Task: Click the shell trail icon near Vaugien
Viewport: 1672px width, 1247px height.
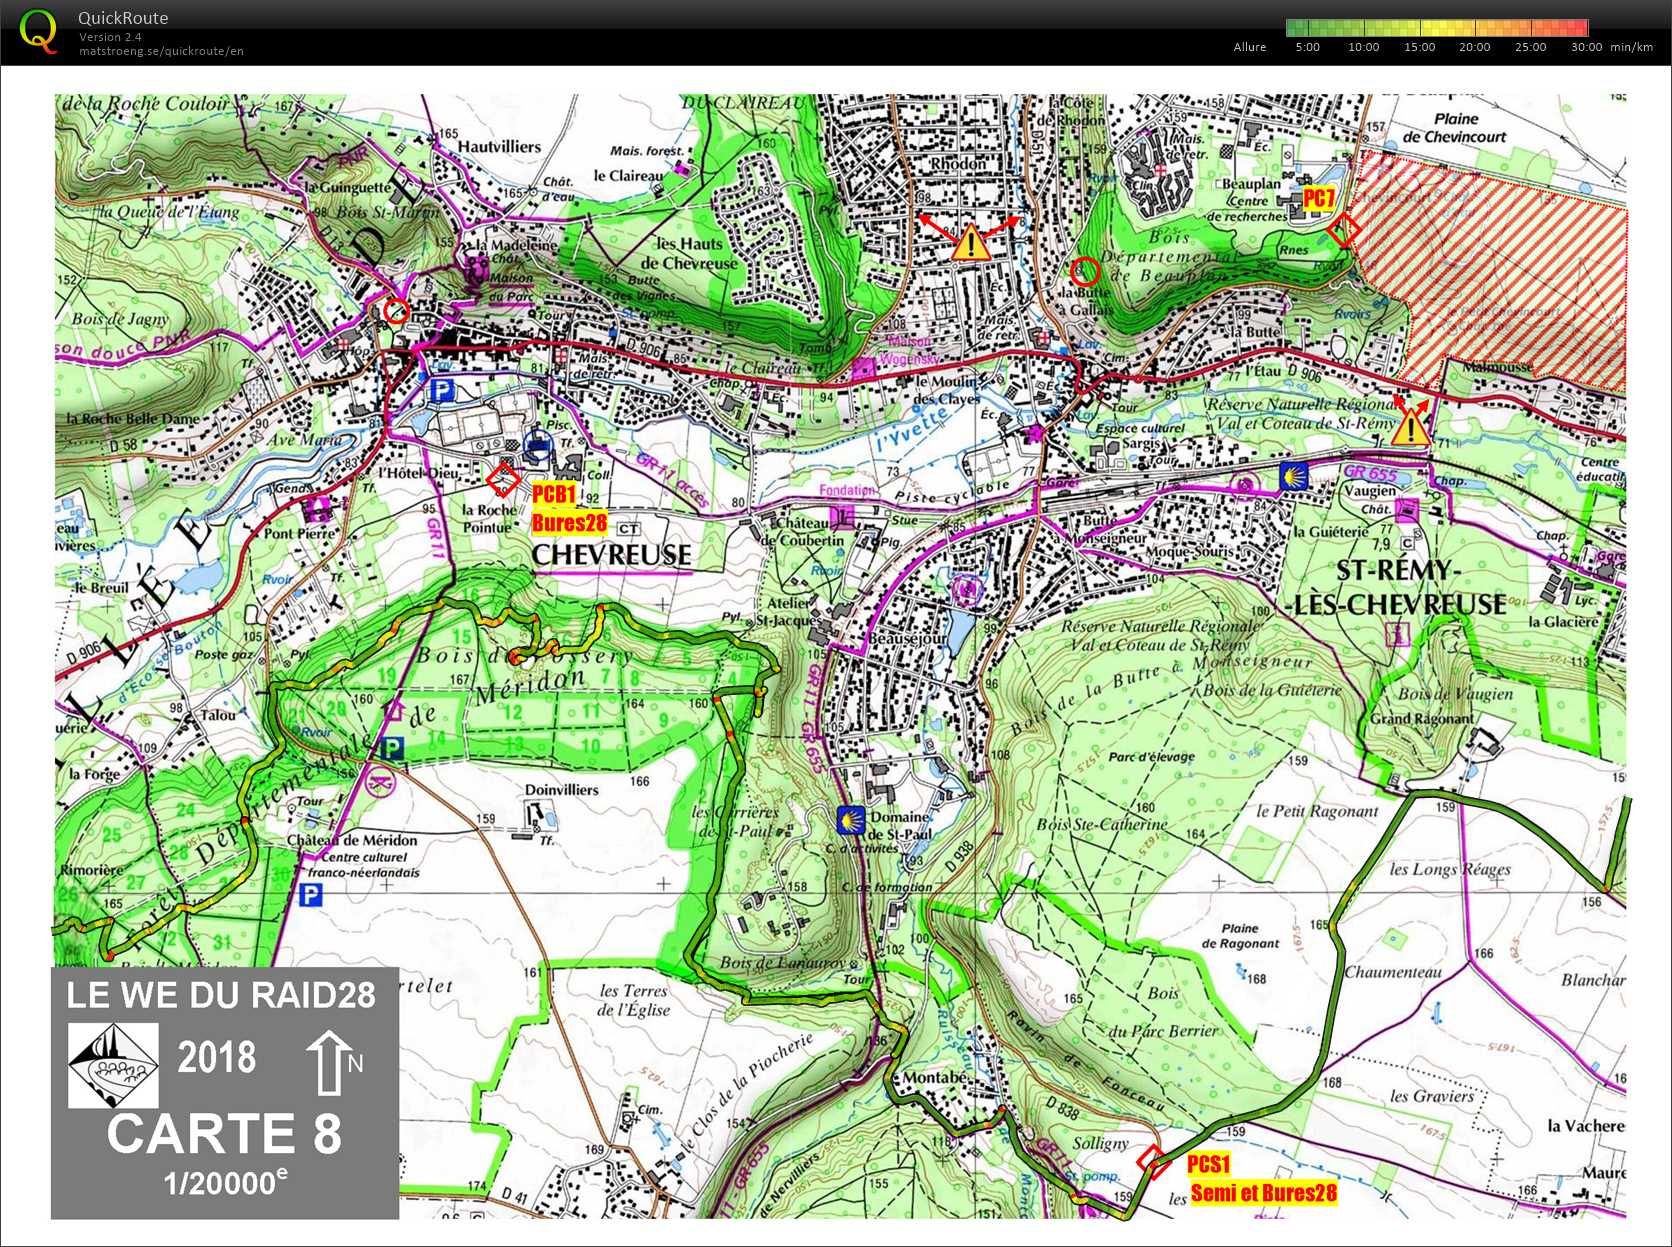Action: (x=1294, y=476)
